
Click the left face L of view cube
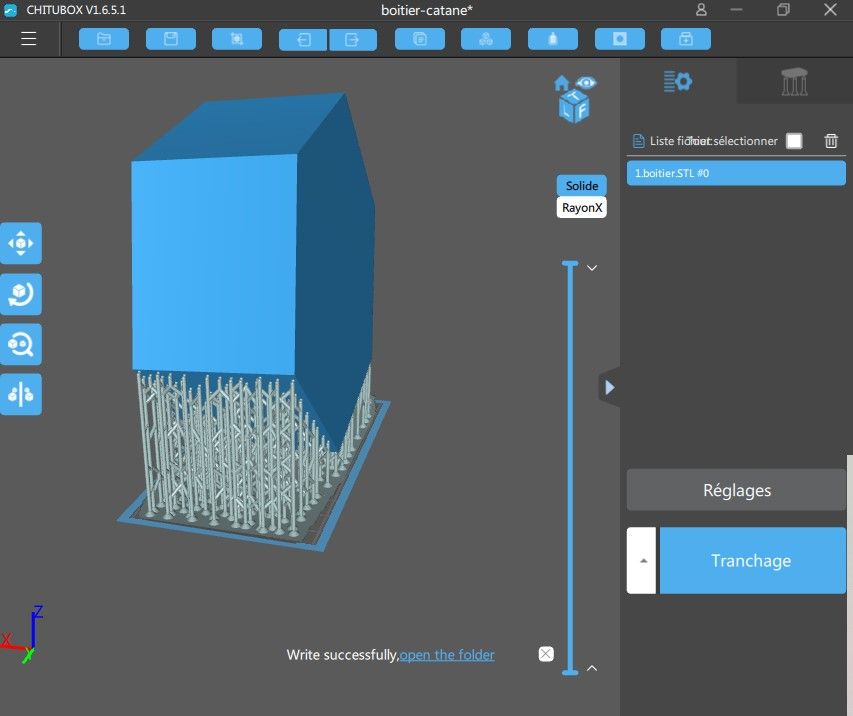point(566,111)
